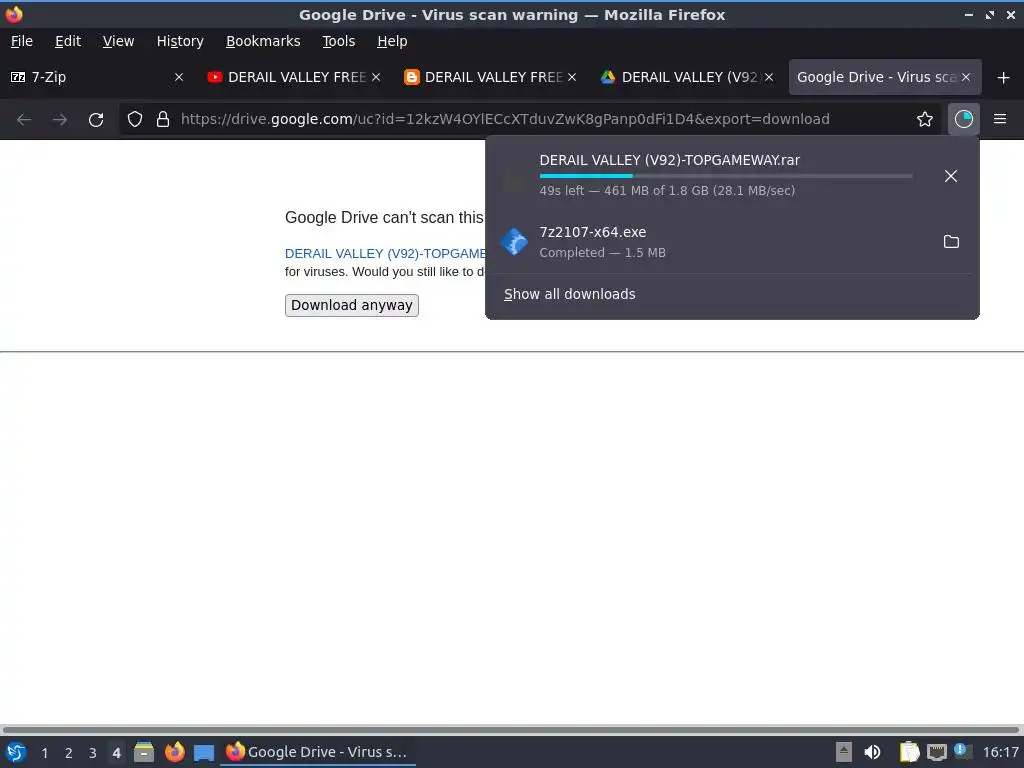Open the removable media tray icon
This screenshot has width=1024, height=768.
coord(844,752)
